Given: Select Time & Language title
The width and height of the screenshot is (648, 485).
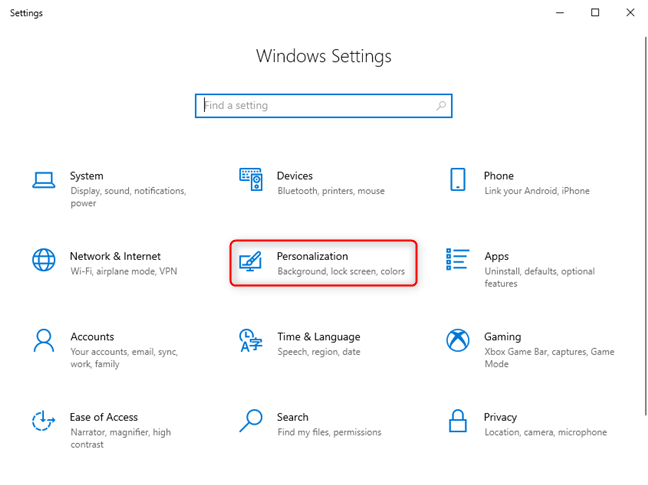Looking at the screenshot, I should [x=319, y=337].
